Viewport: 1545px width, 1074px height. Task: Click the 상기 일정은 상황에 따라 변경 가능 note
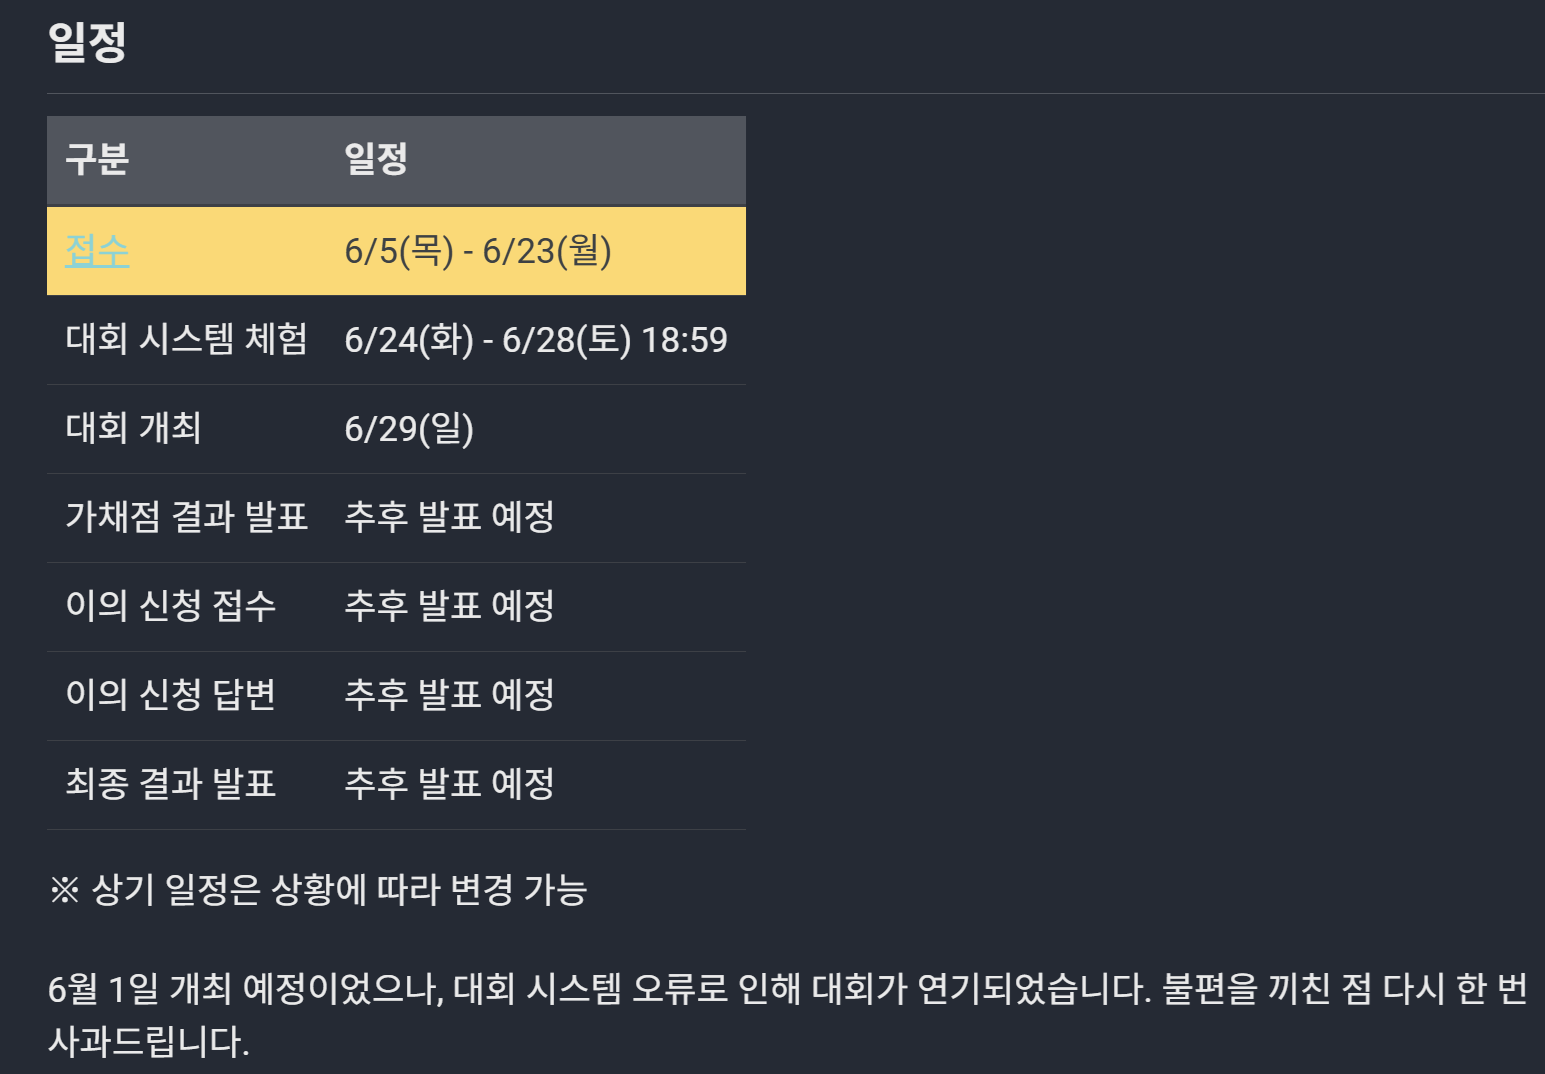pyautogui.click(x=339, y=890)
